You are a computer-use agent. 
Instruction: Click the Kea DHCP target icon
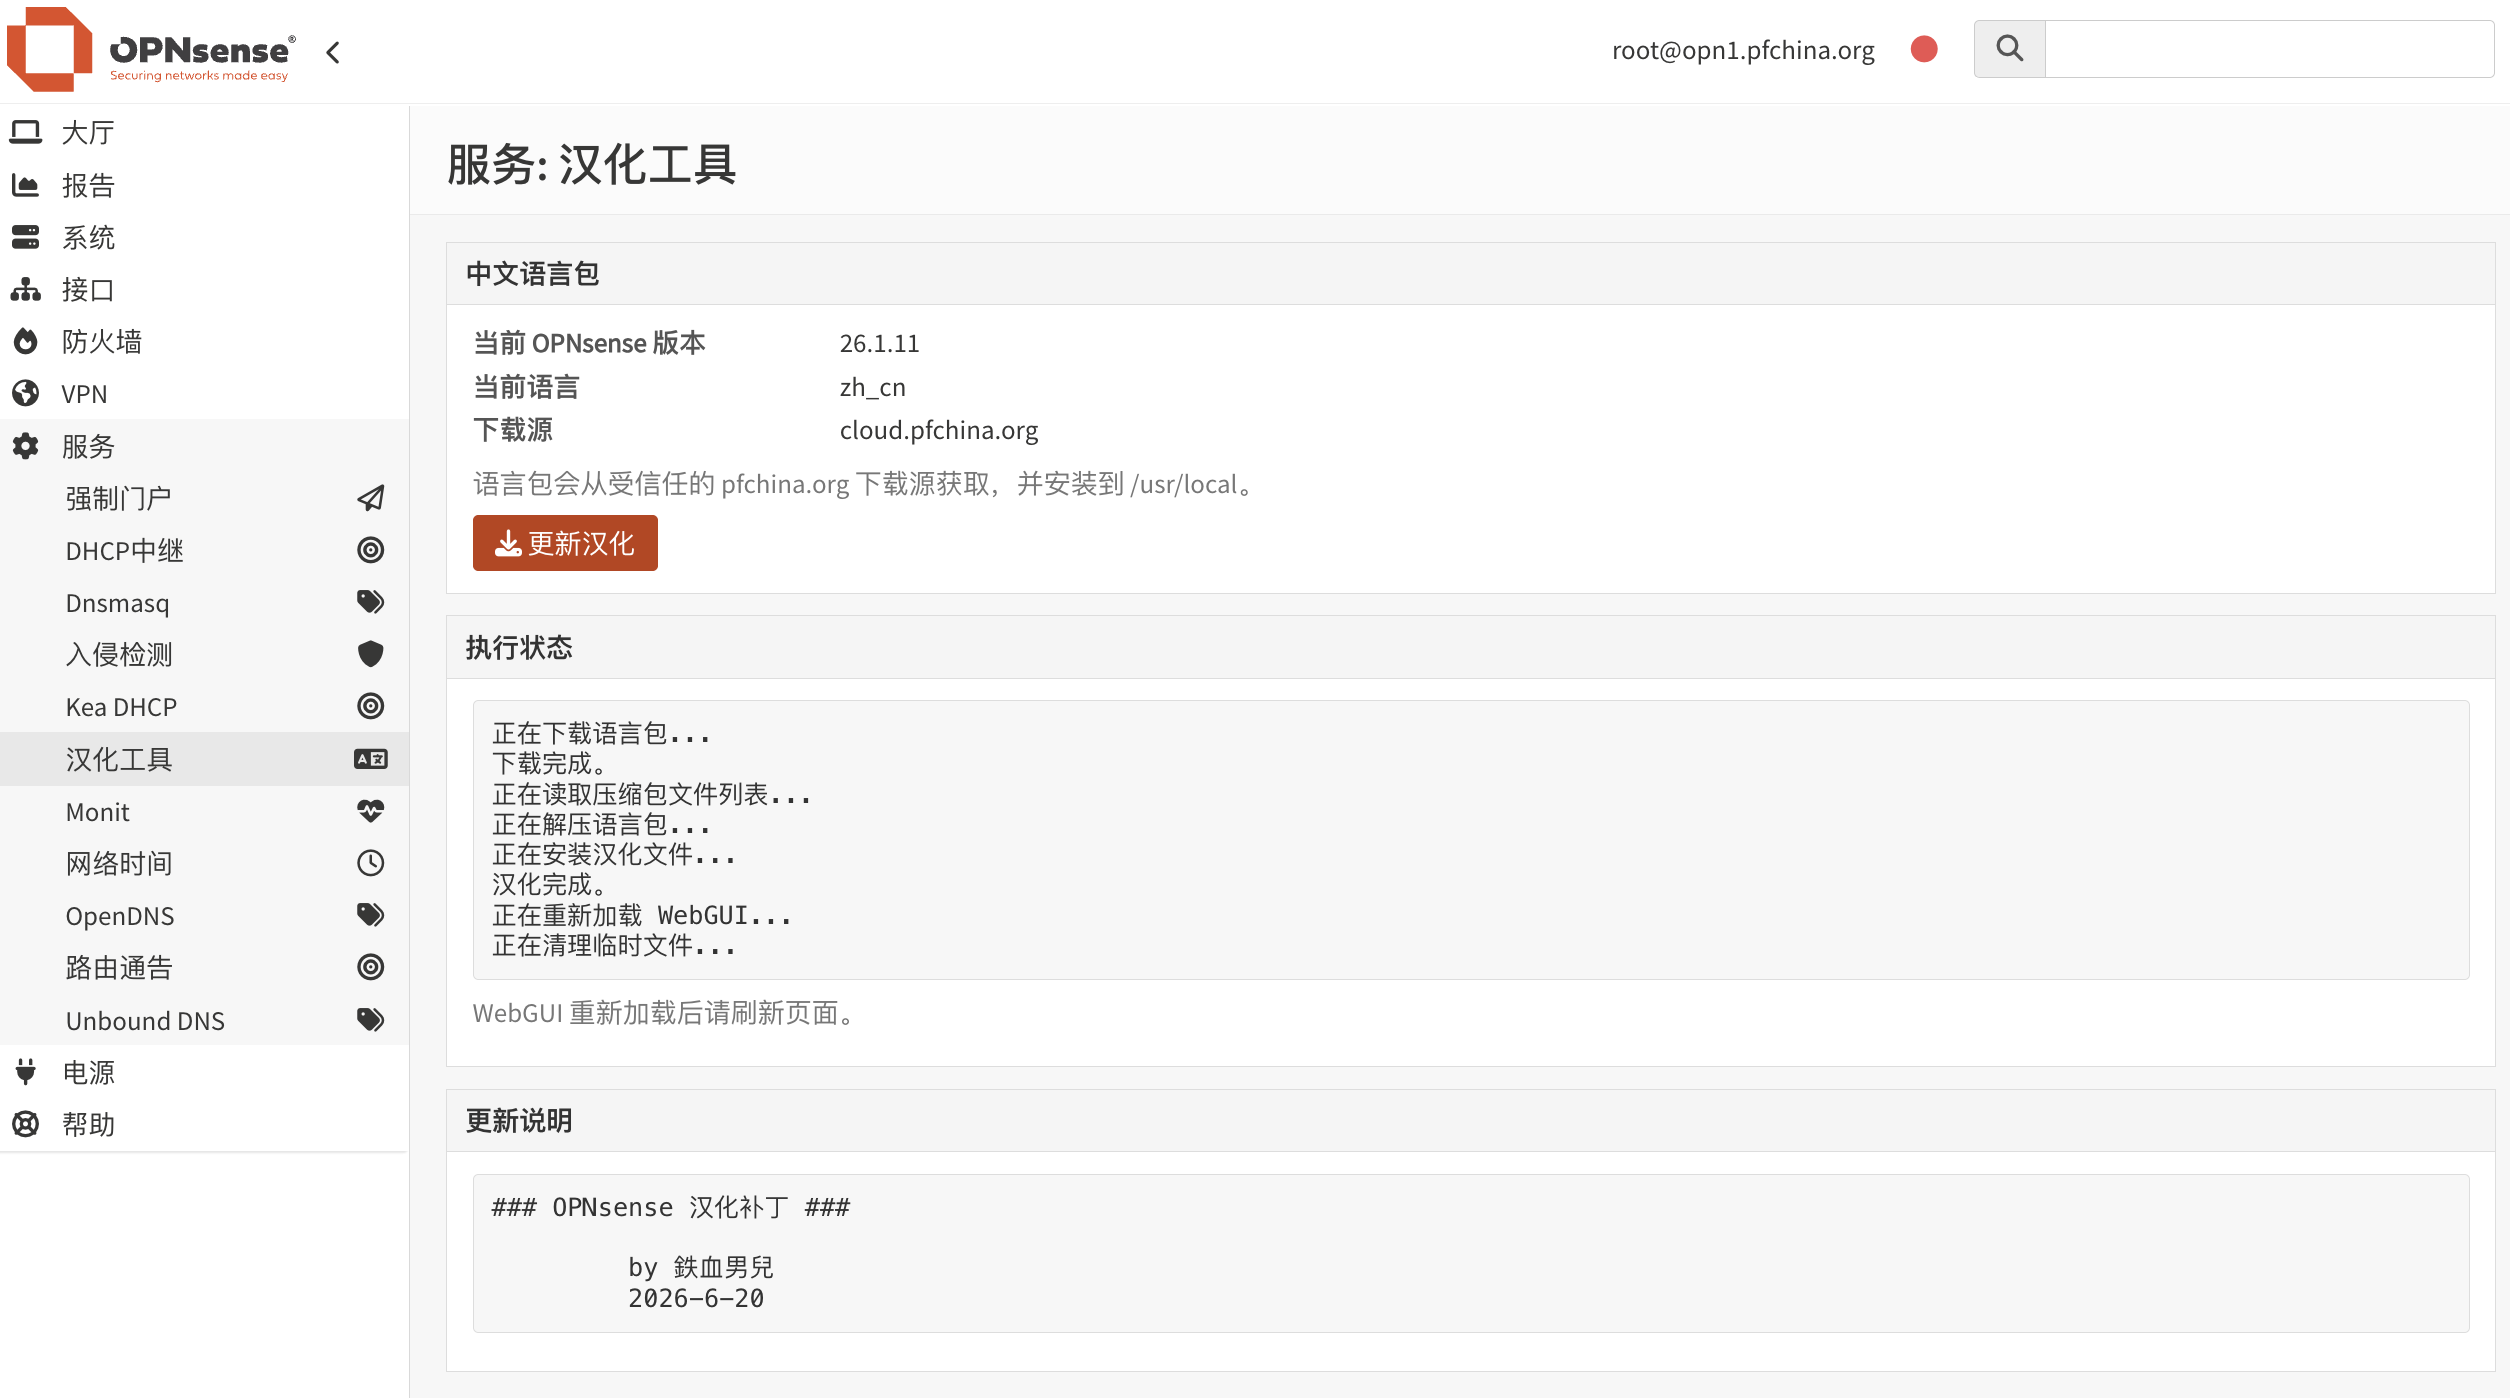click(371, 706)
